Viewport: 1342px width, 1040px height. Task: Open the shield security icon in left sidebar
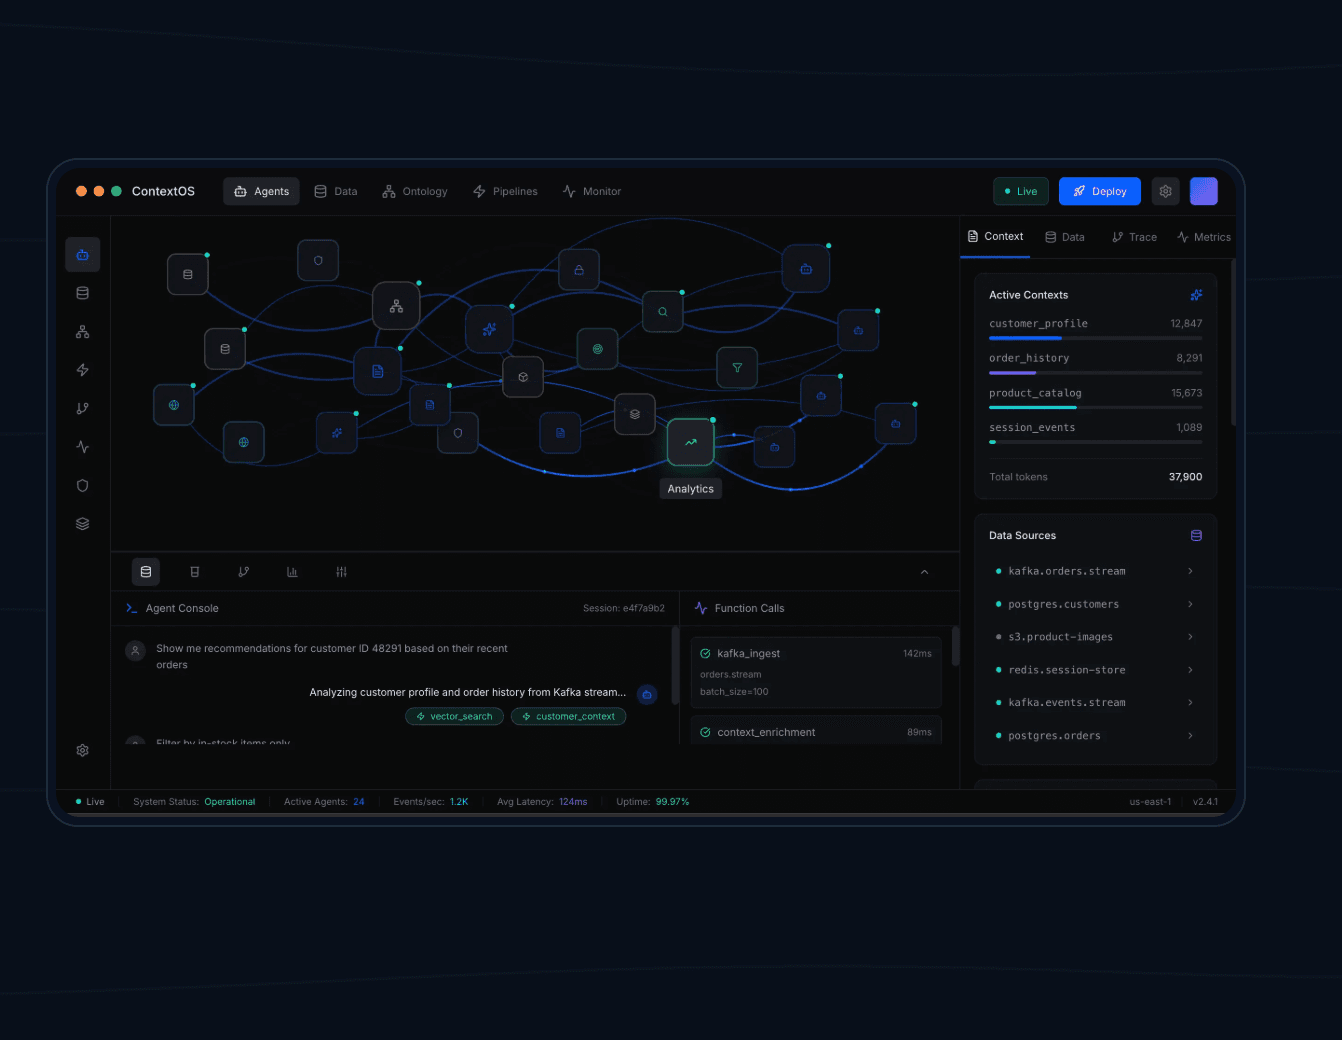click(x=83, y=486)
